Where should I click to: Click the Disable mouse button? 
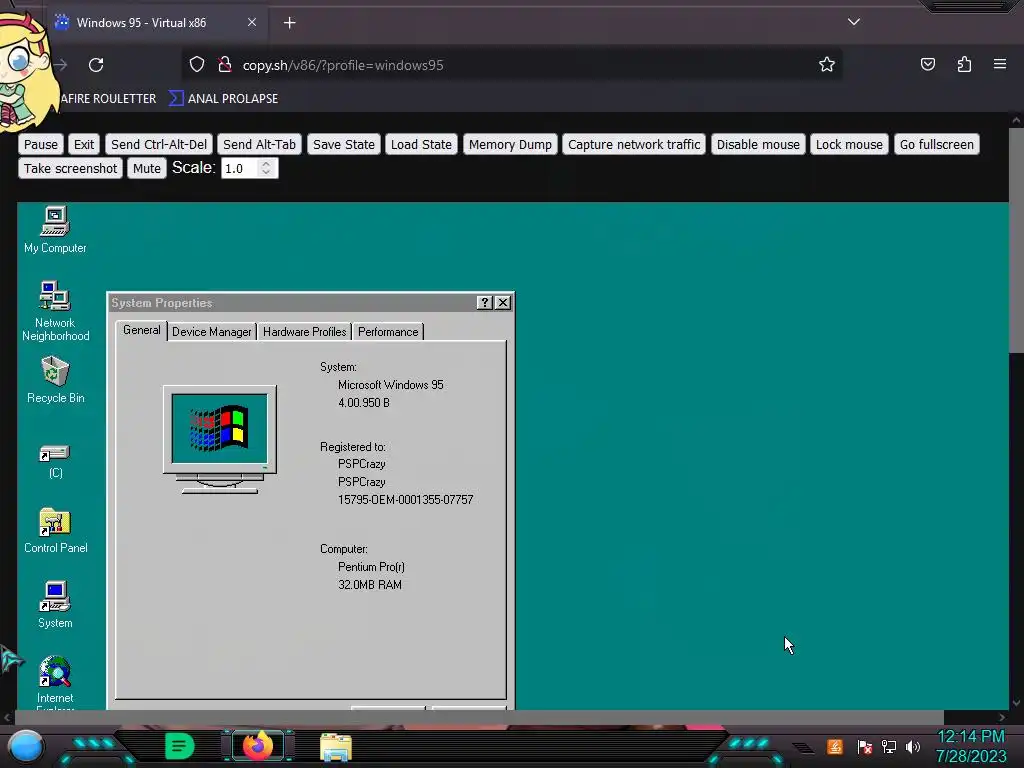758,144
